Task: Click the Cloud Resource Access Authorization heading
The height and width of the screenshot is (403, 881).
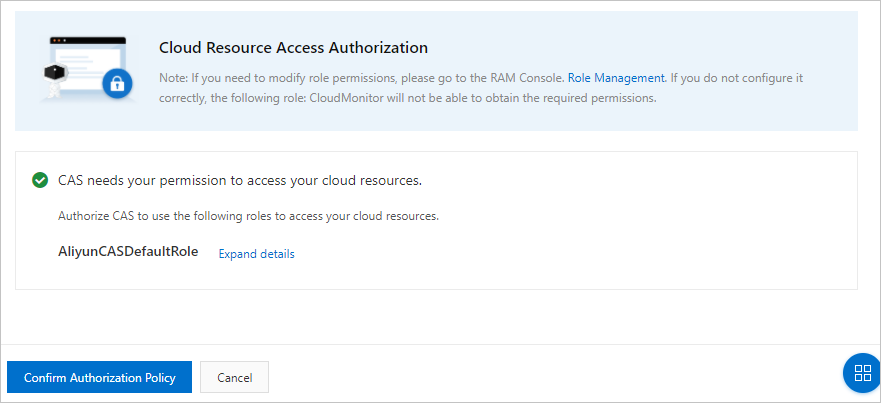Action: coord(293,48)
